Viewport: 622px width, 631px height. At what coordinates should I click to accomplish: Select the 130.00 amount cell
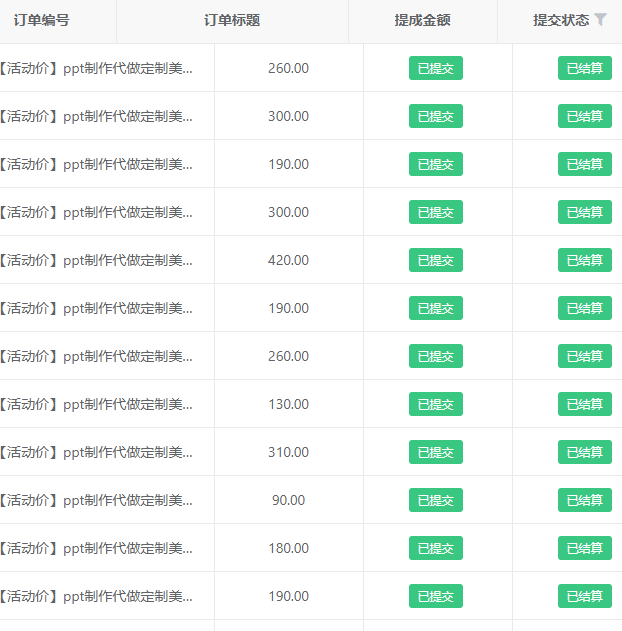click(288, 404)
